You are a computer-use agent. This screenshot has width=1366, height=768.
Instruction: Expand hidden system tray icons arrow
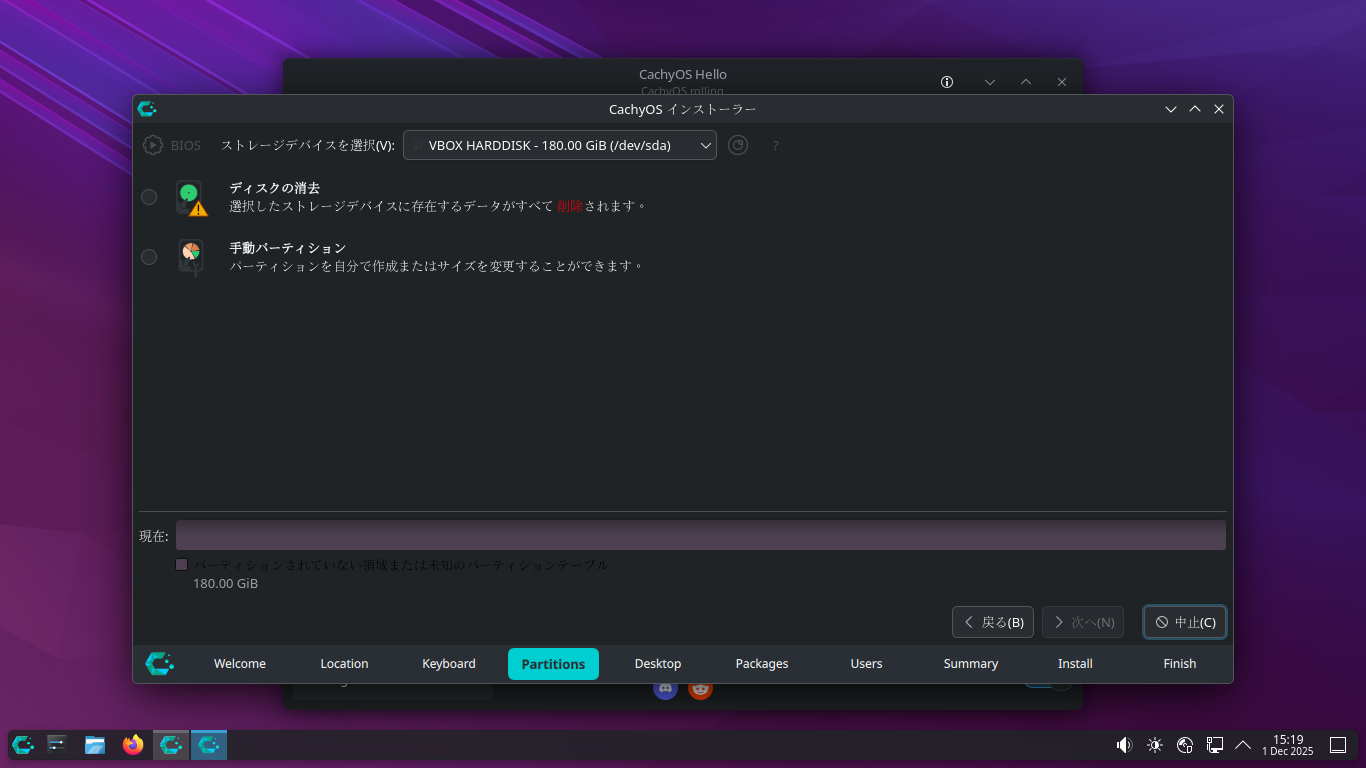click(1243, 745)
